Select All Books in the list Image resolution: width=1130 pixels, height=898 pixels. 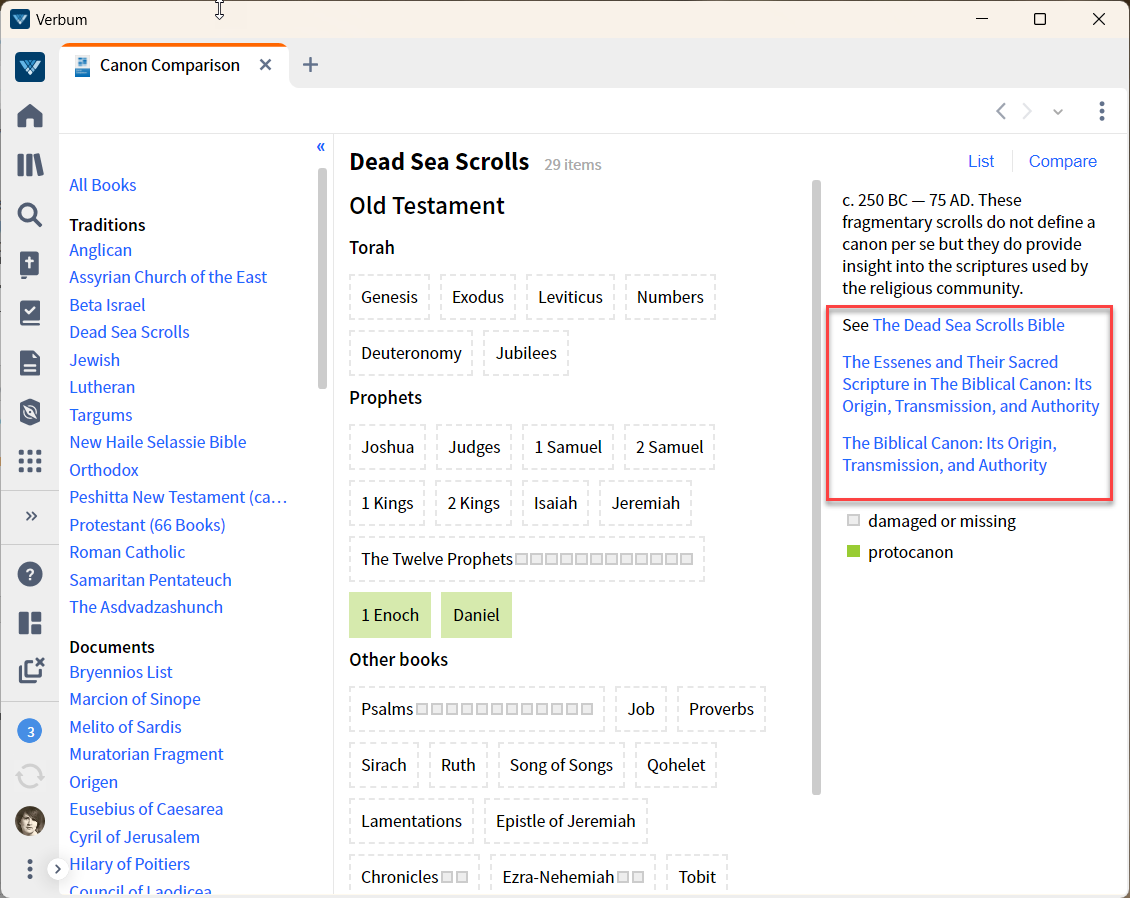102,185
